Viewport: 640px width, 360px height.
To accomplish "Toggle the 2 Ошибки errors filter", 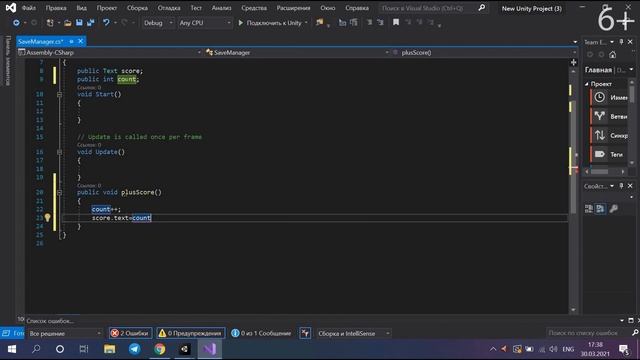I will coord(131,333).
